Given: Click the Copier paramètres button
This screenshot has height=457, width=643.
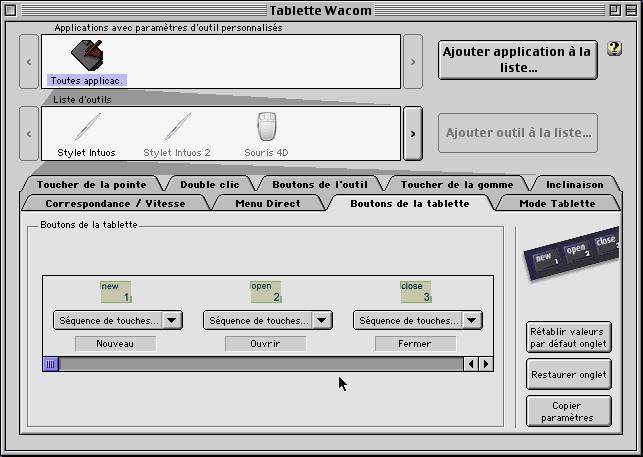Looking at the screenshot, I should pos(568,411).
